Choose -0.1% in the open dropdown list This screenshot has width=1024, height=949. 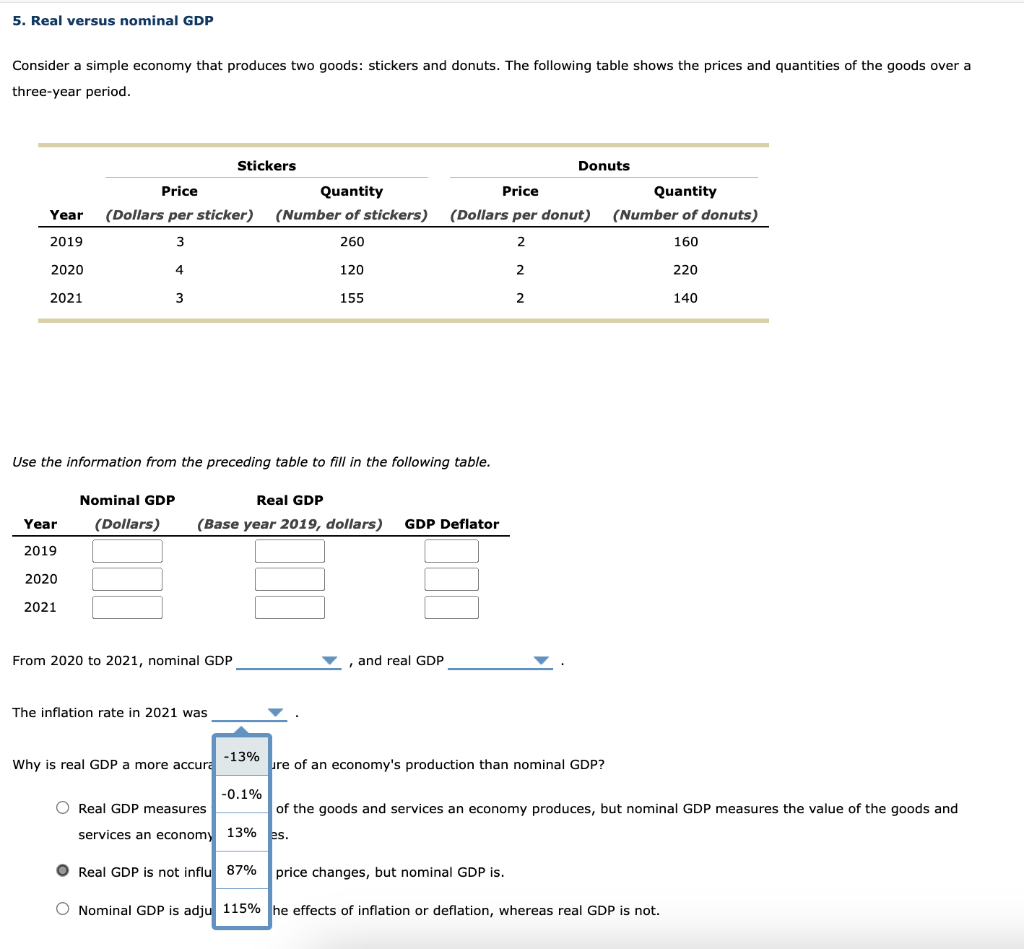coord(241,795)
